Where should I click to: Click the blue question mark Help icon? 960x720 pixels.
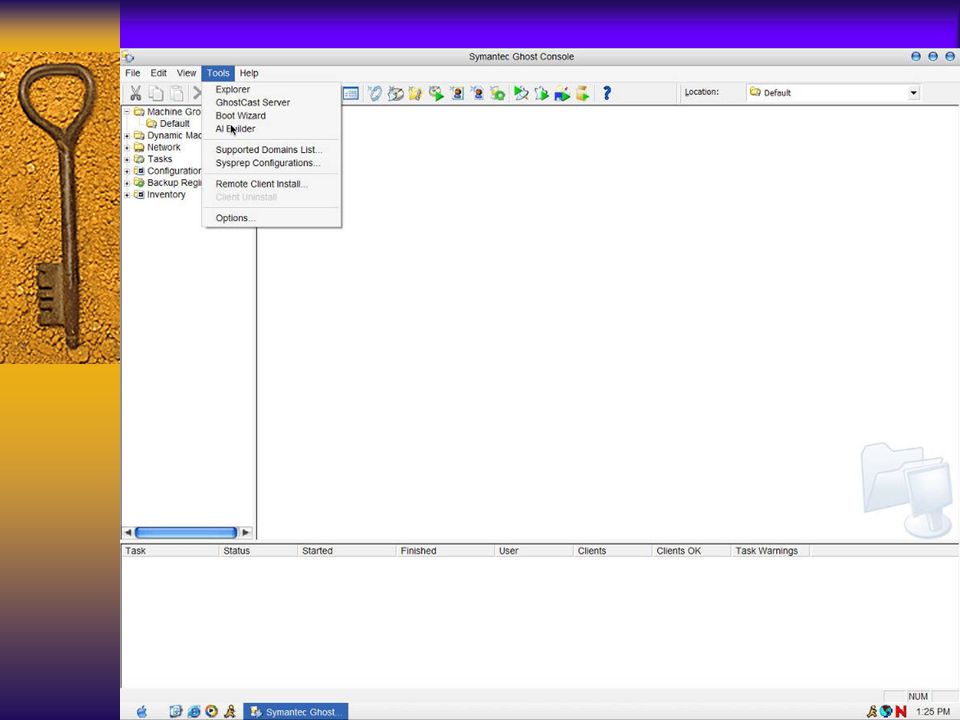[x=607, y=93]
